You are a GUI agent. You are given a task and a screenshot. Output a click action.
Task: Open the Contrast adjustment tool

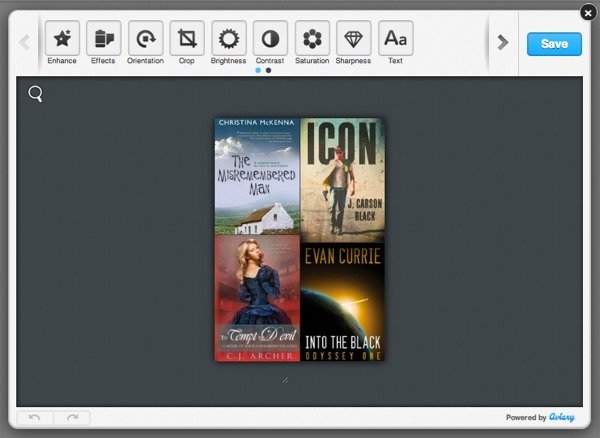(270, 38)
